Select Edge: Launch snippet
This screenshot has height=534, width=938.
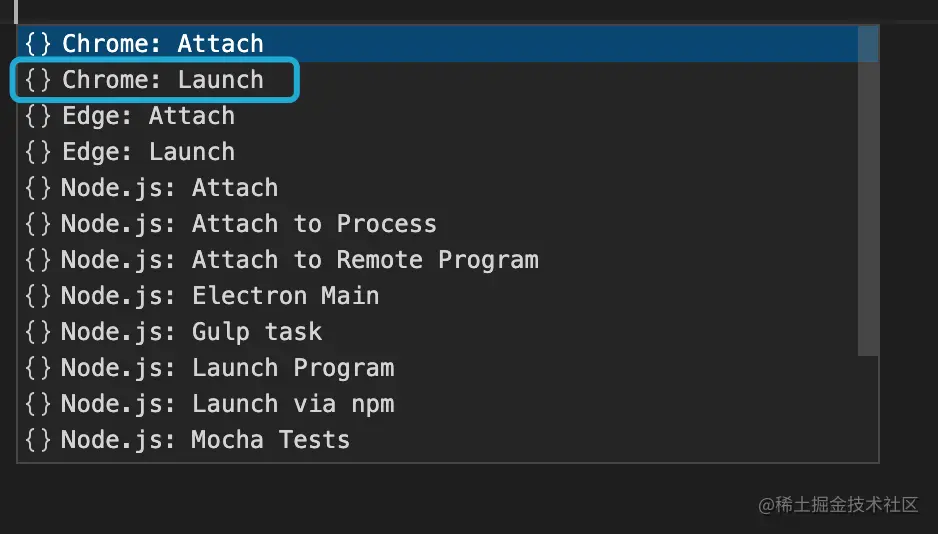click(x=148, y=152)
